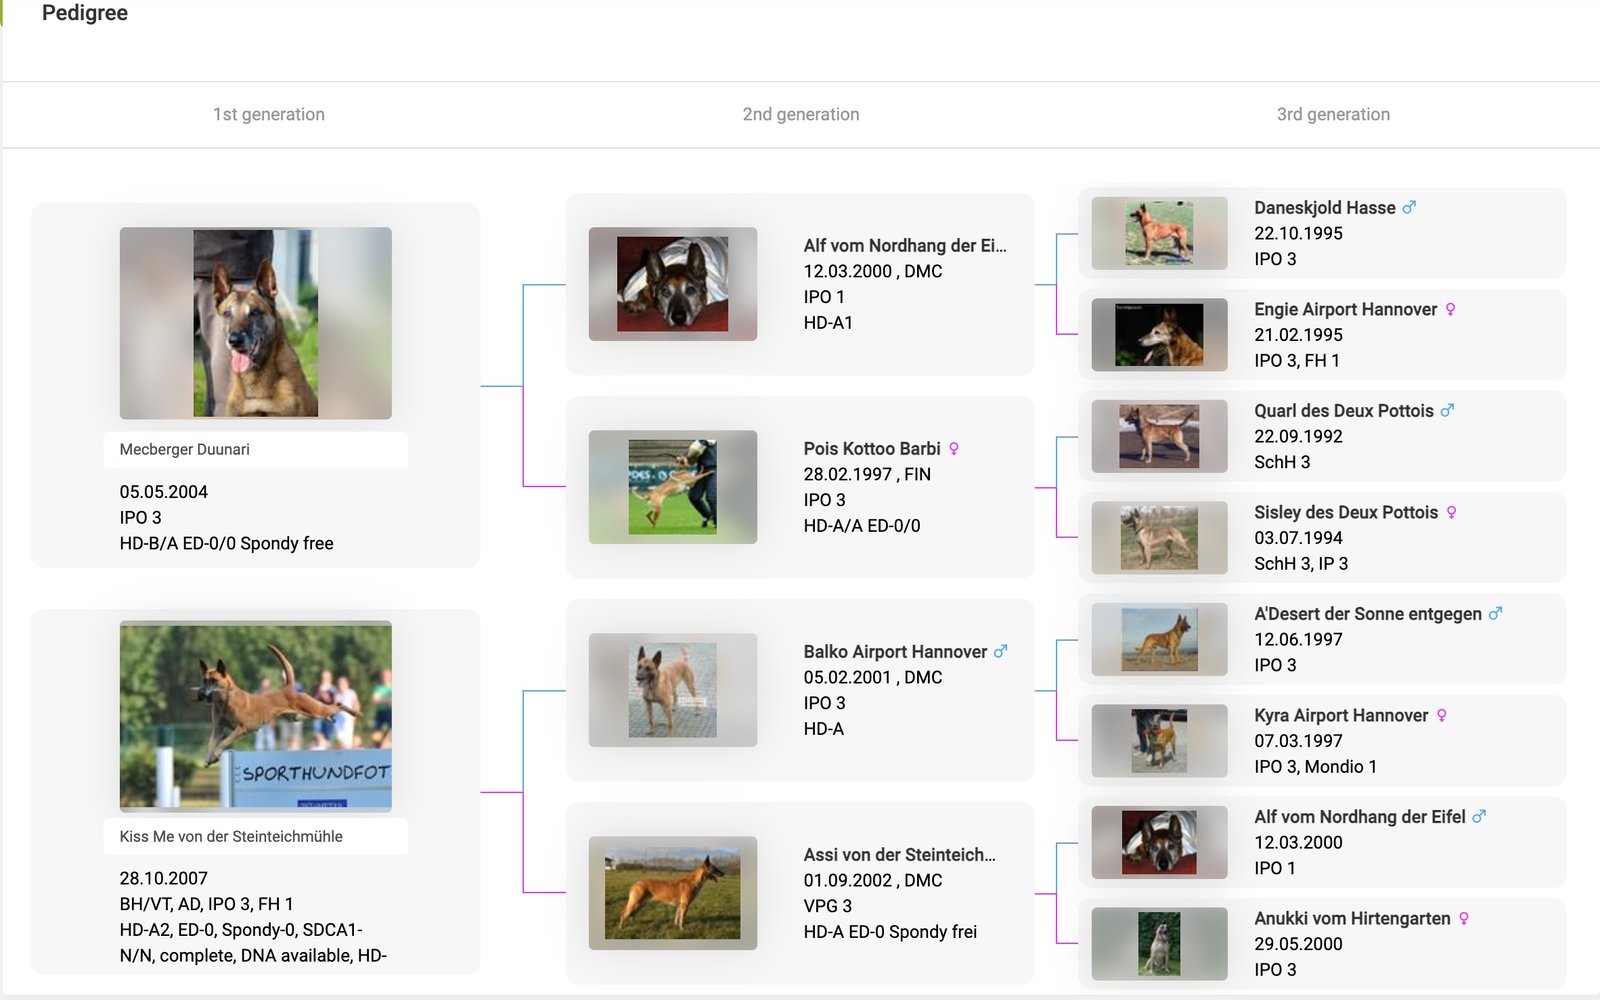Viewport: 1600px width, 1000px height.
Task: Open the Mecberger Duunari dog photo
Action: tap(256, 322)
